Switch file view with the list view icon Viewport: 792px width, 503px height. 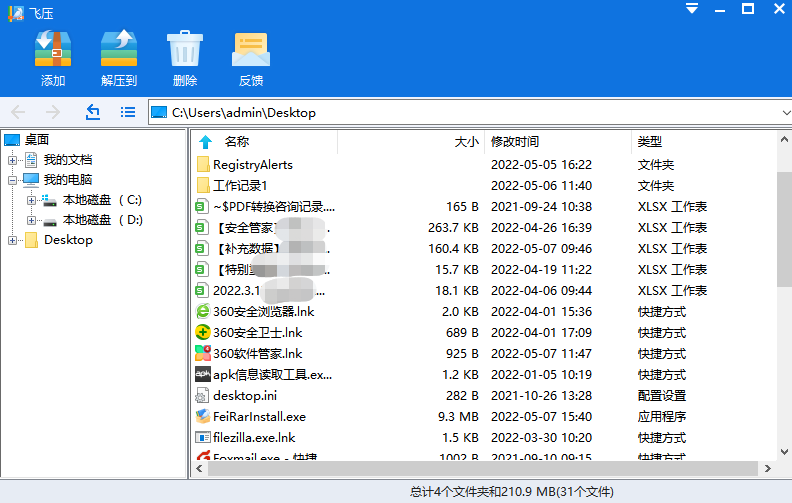[128, 112]
